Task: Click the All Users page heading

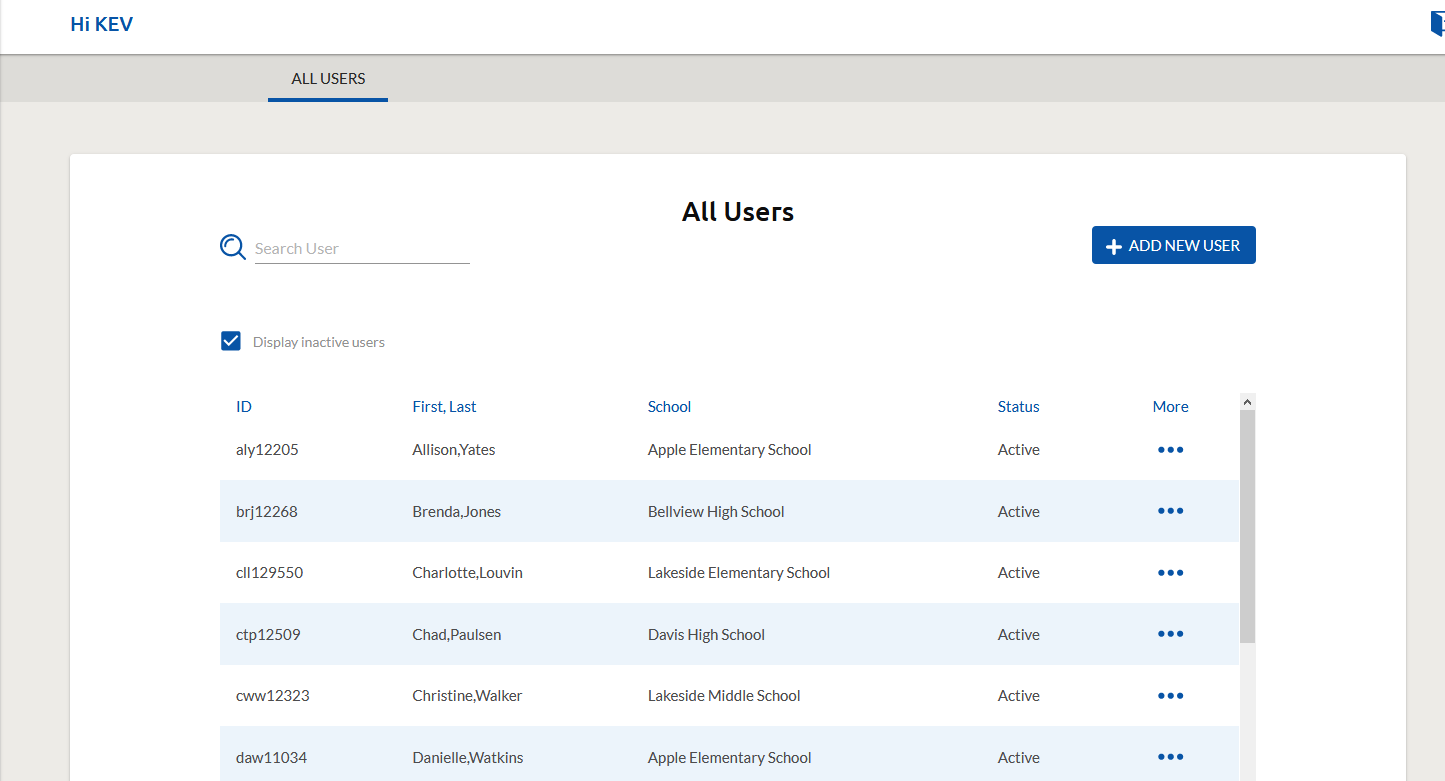Action: point(738,212)
